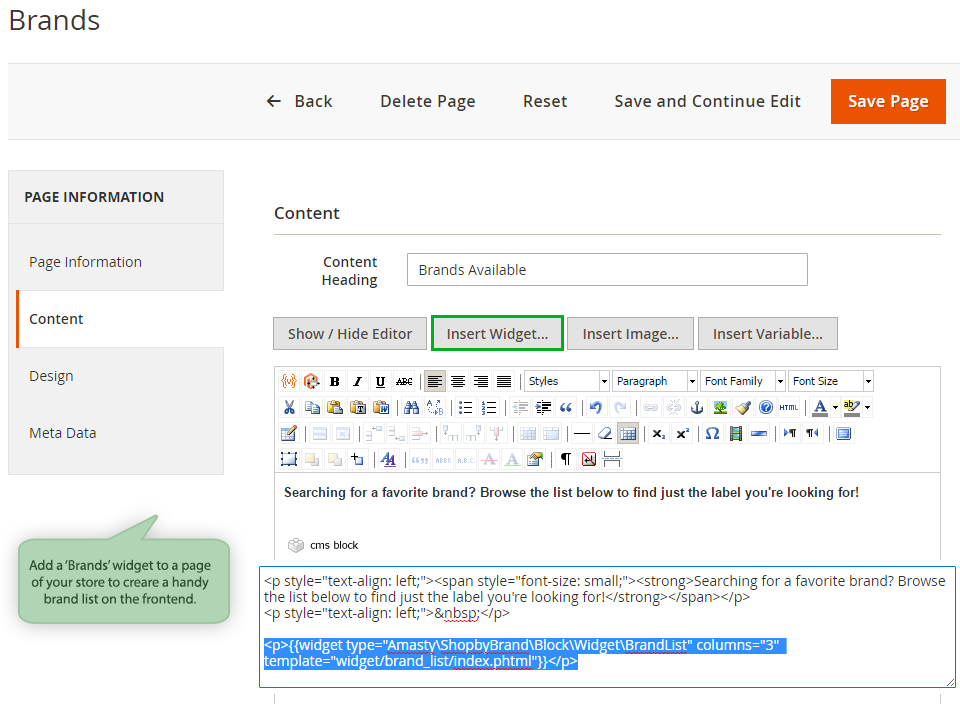960x704 pixels.
Task: Click the Subscript icon
Action: 659,433
